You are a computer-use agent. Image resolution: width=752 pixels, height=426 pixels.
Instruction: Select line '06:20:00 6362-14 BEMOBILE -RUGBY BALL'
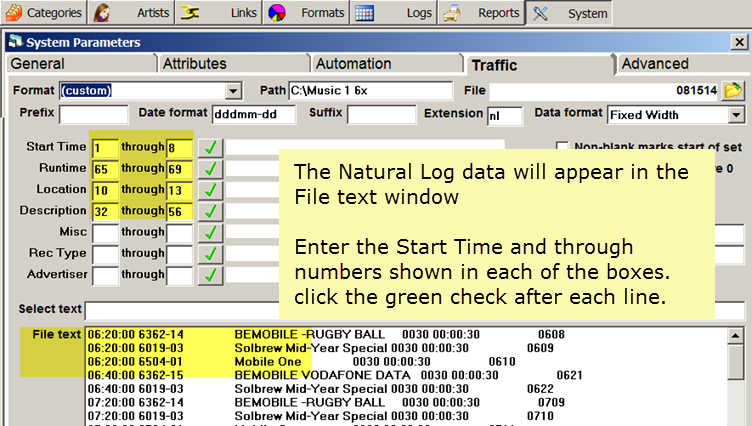click(x=326, y=334)
